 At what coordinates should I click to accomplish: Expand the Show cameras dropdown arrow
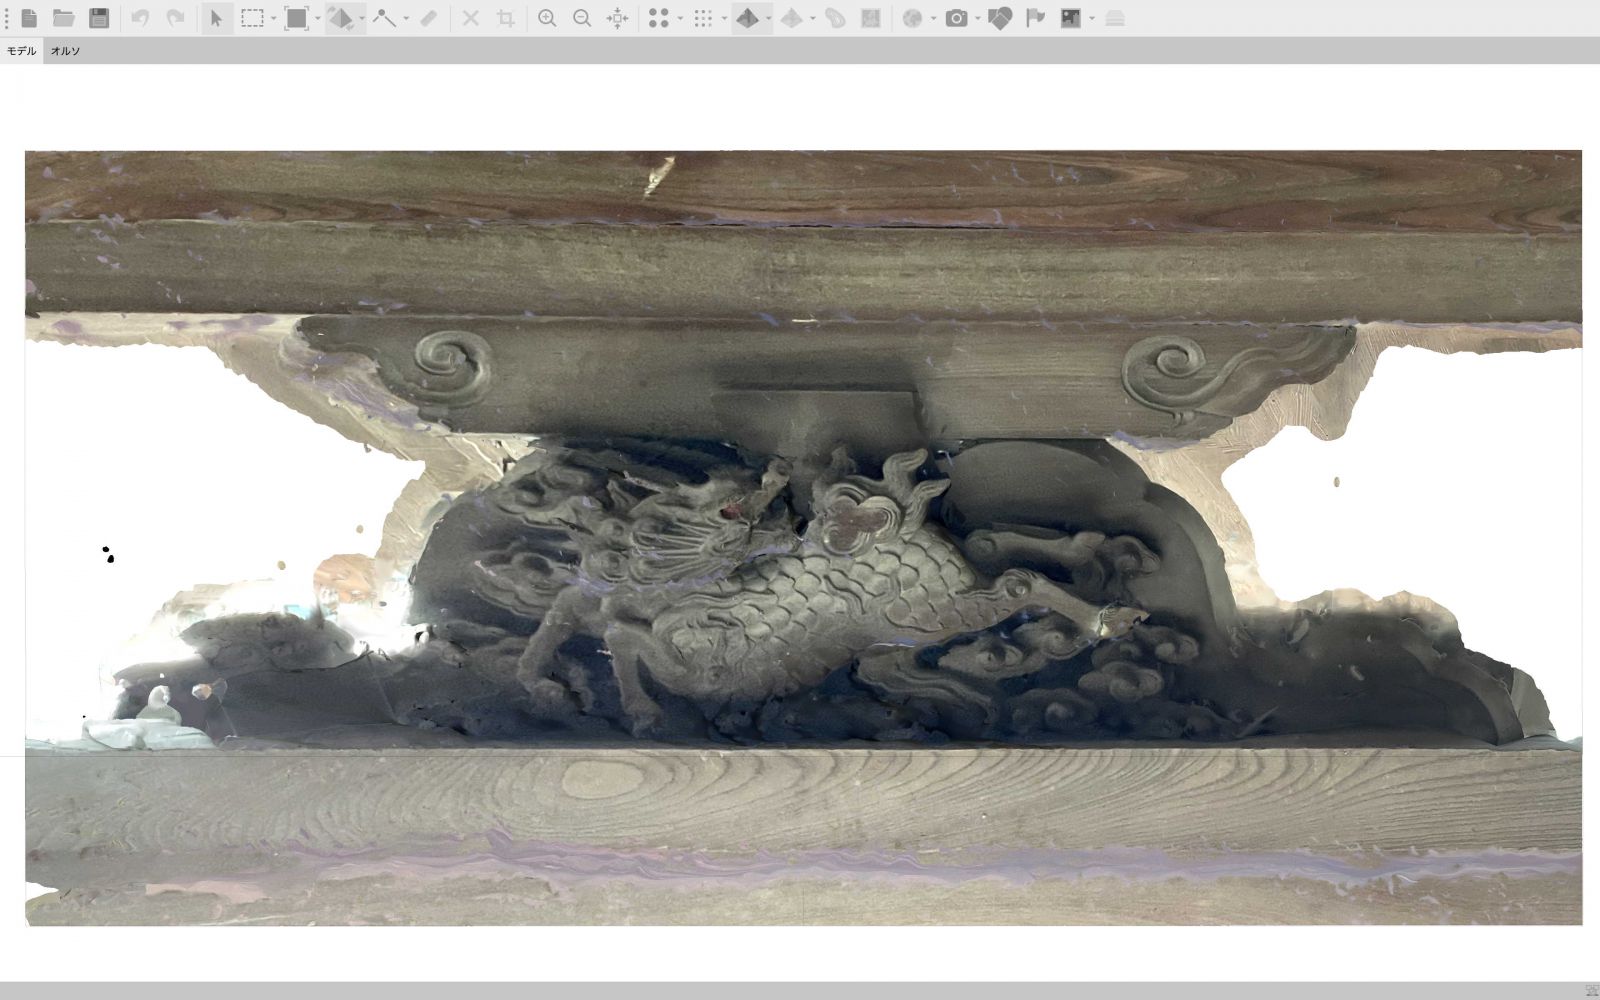pyautogui.click(x=977, y=18)
